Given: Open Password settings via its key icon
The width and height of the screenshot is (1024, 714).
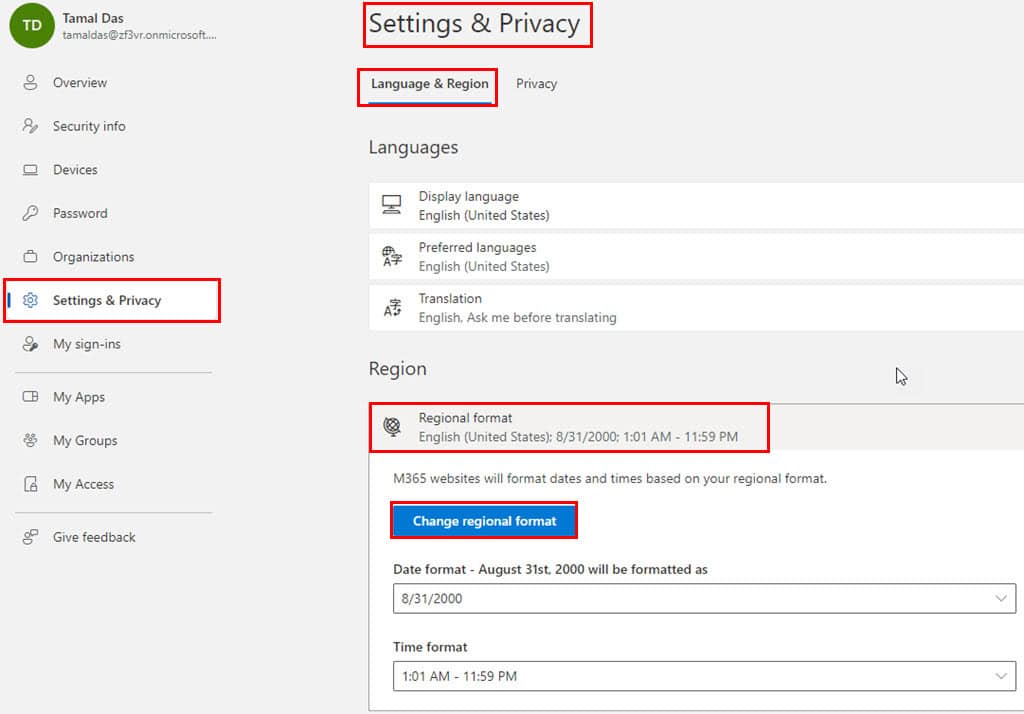Looking at the screenshot, I should [x=33, y=213].
